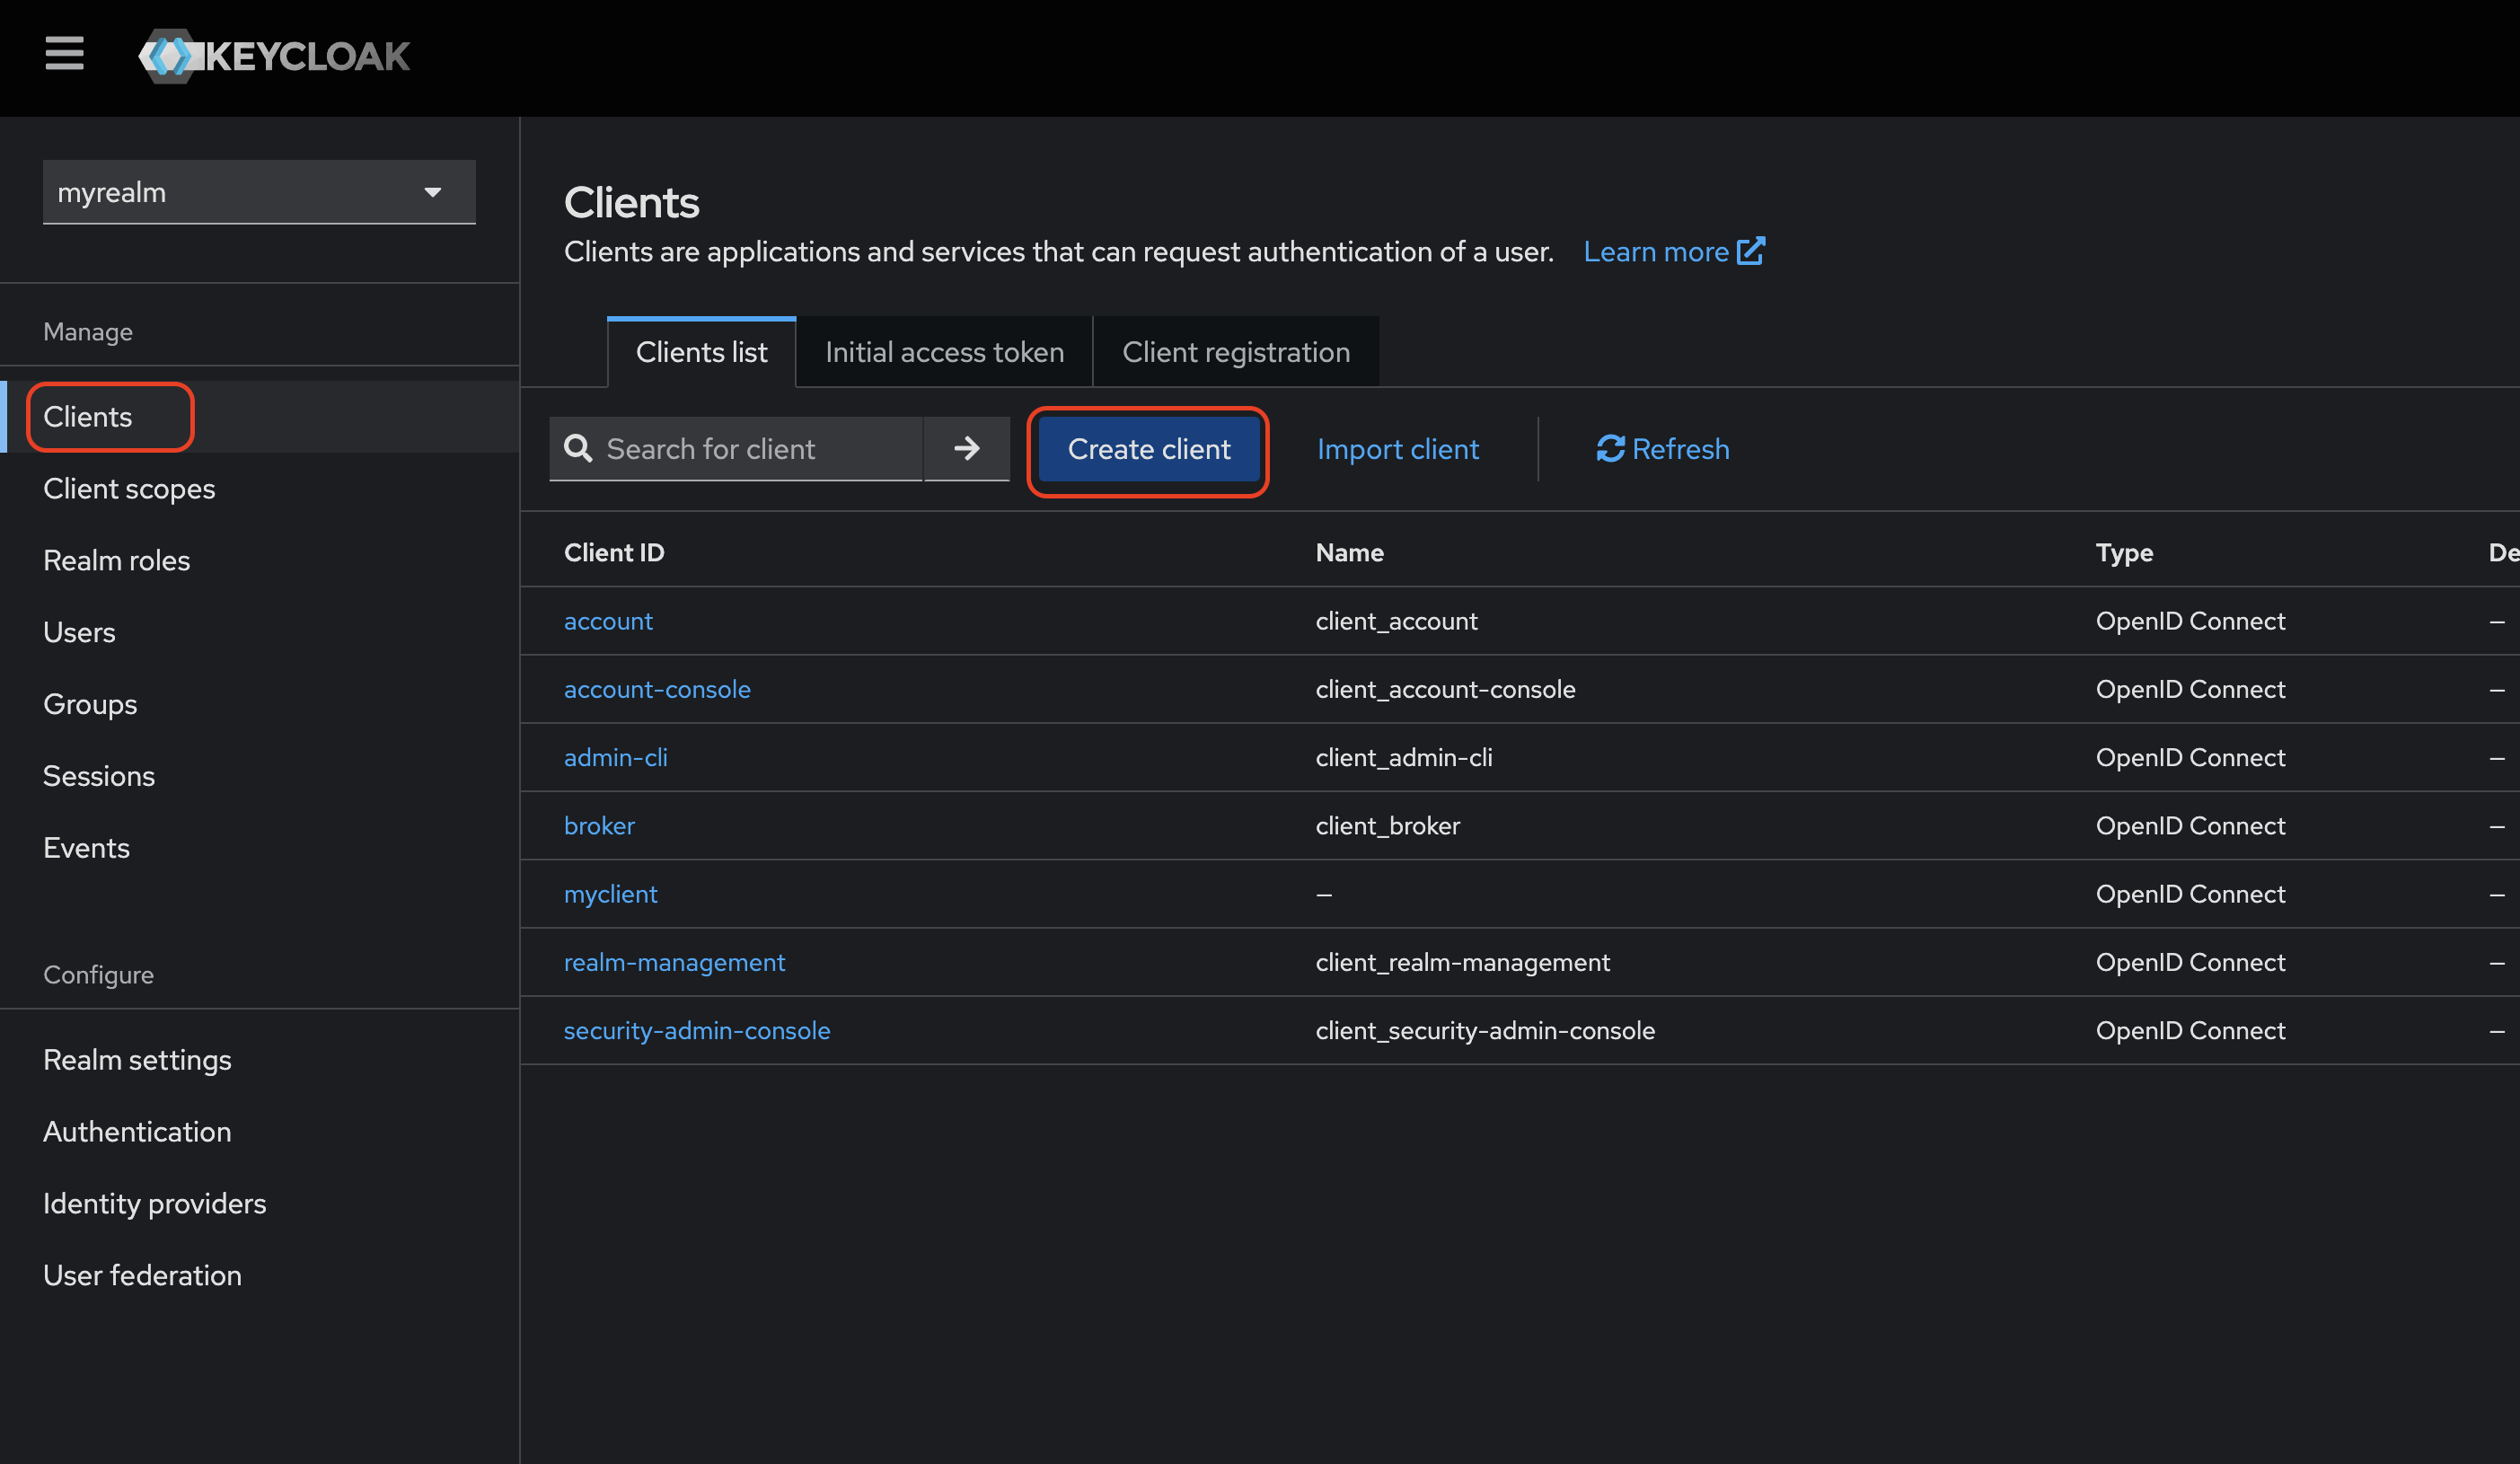Viewport: 2520px width, 1464px height.
Task: Open the Users section
Action: [x=260, y=632]
